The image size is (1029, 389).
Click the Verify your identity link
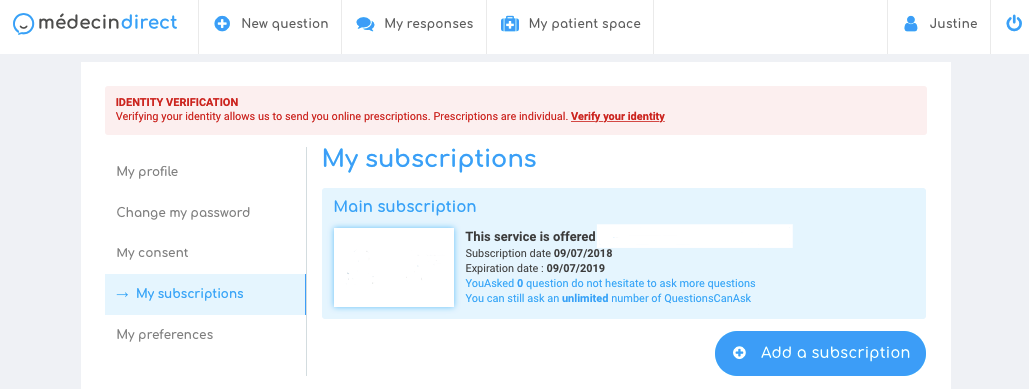click(618, 117)
